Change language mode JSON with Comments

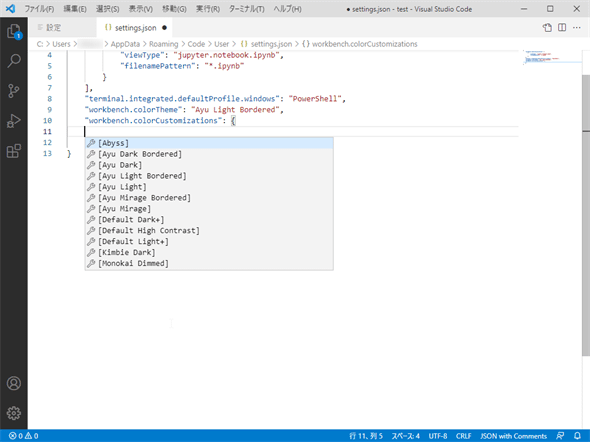coord(513,436)
